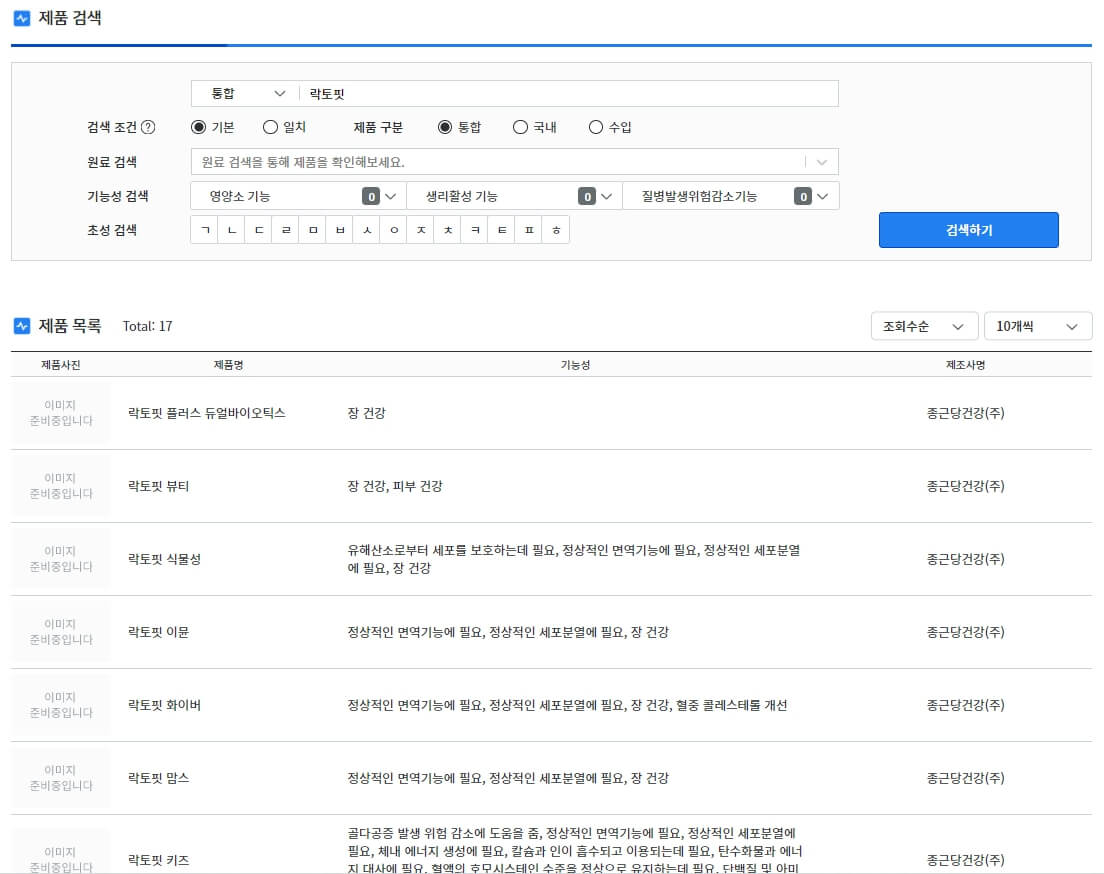This screenshot has height=874, width=1104.
Task: Open product 락토핏 식물성
Action: (164, 559)
